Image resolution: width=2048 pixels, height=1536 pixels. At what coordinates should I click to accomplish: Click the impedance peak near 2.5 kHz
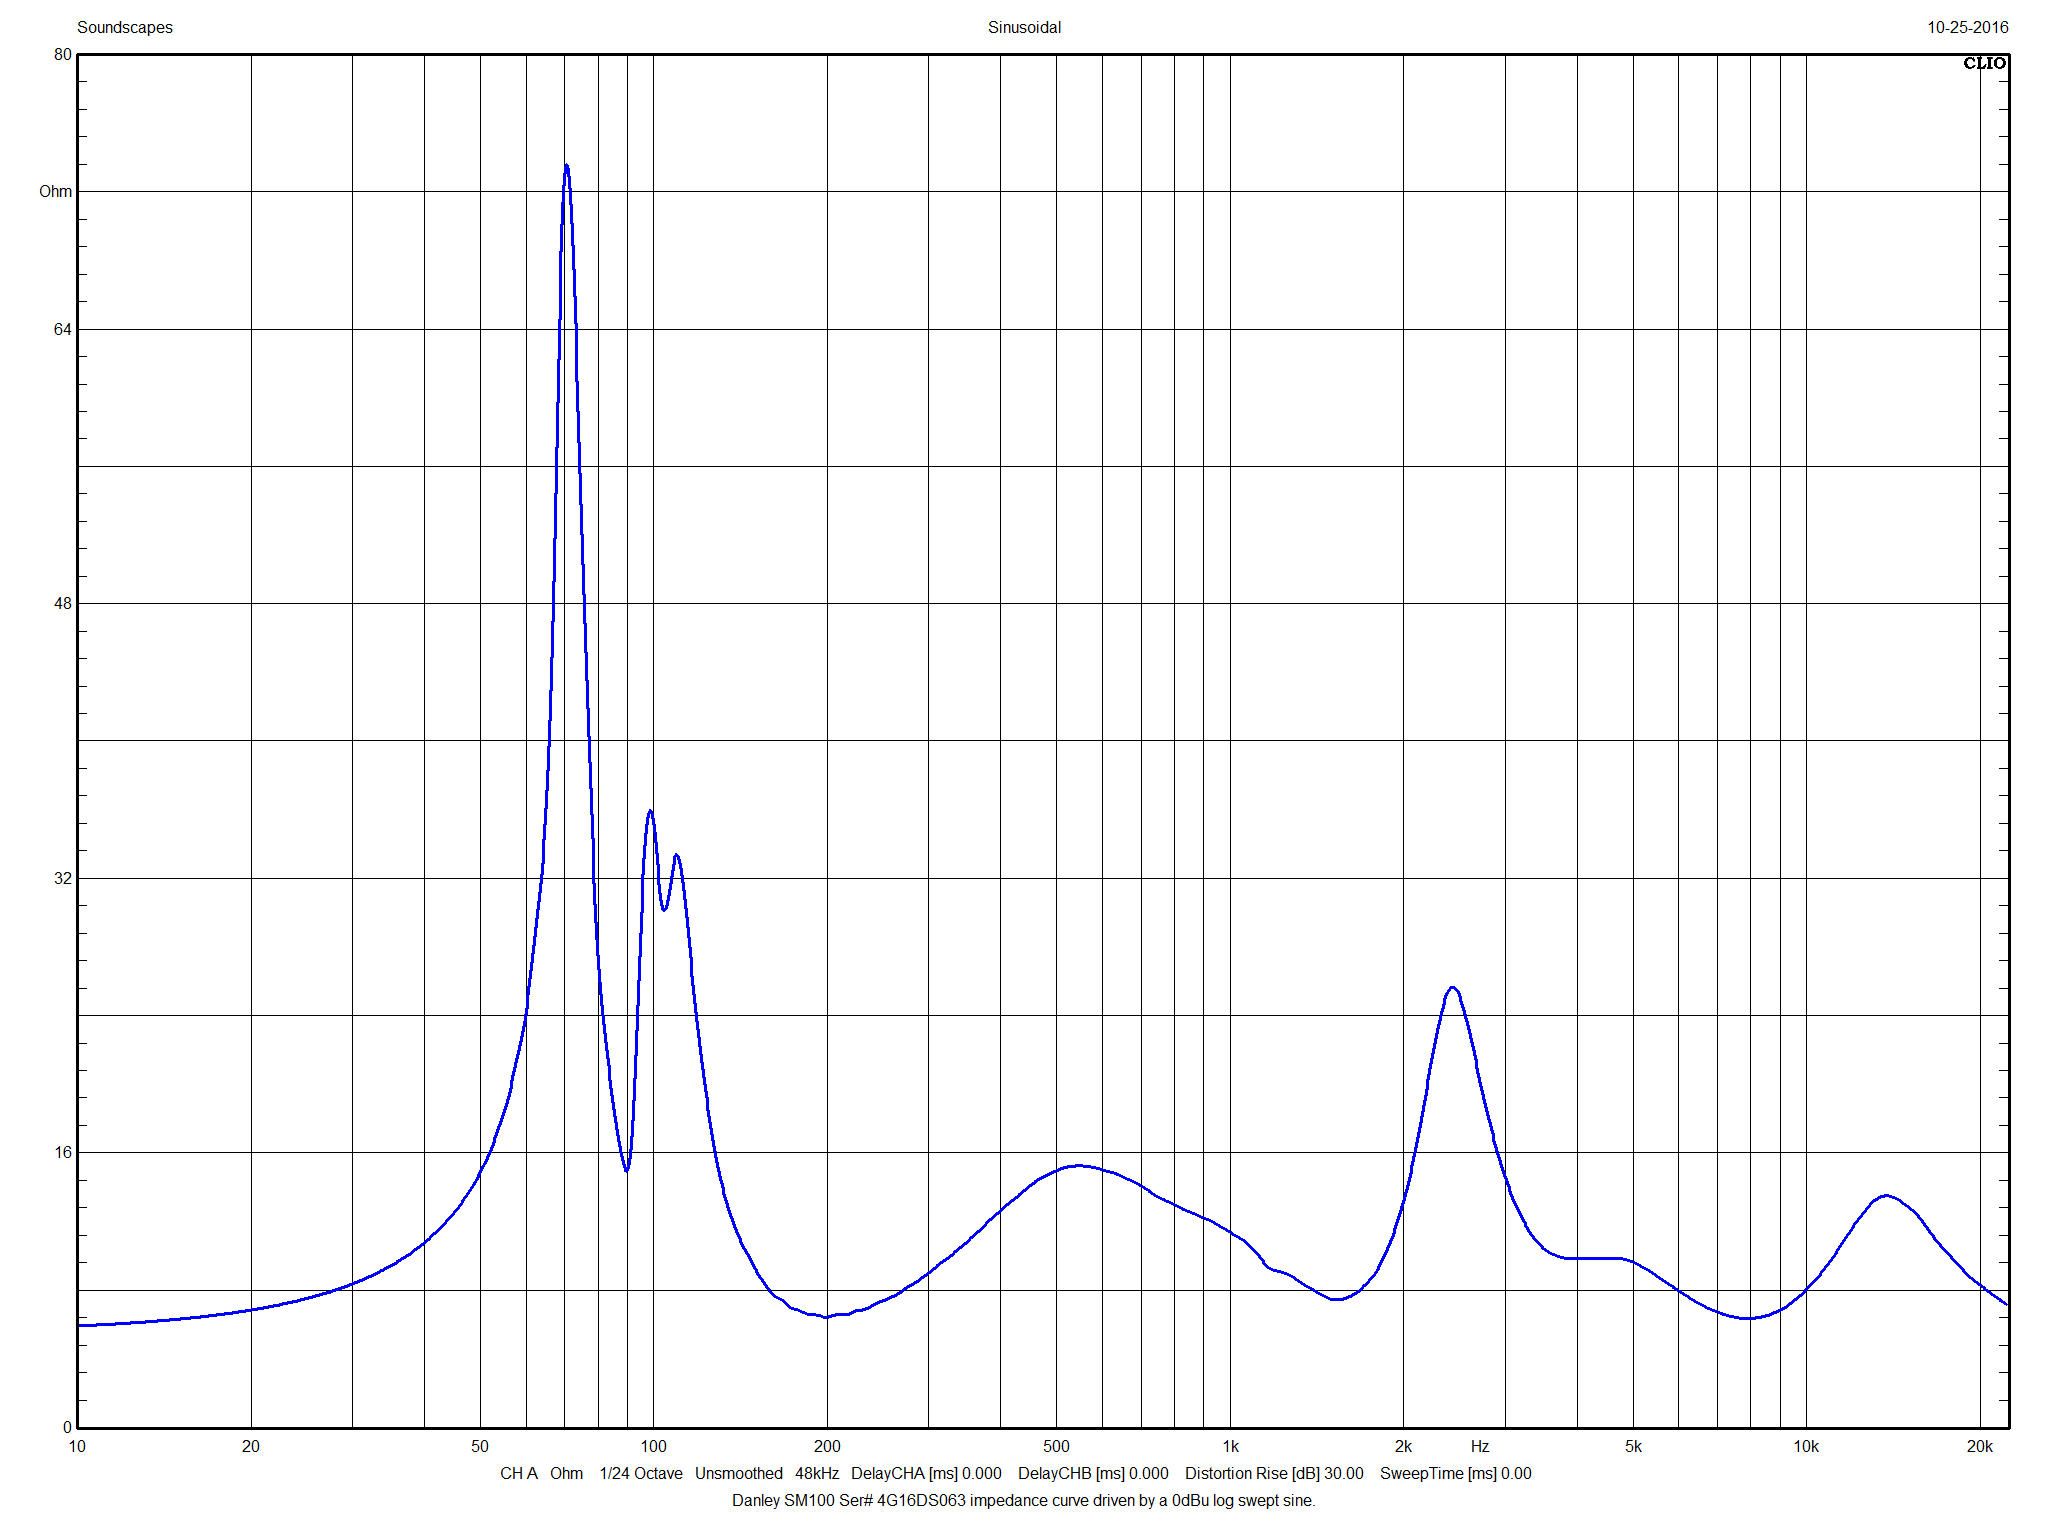[1452, 989]
